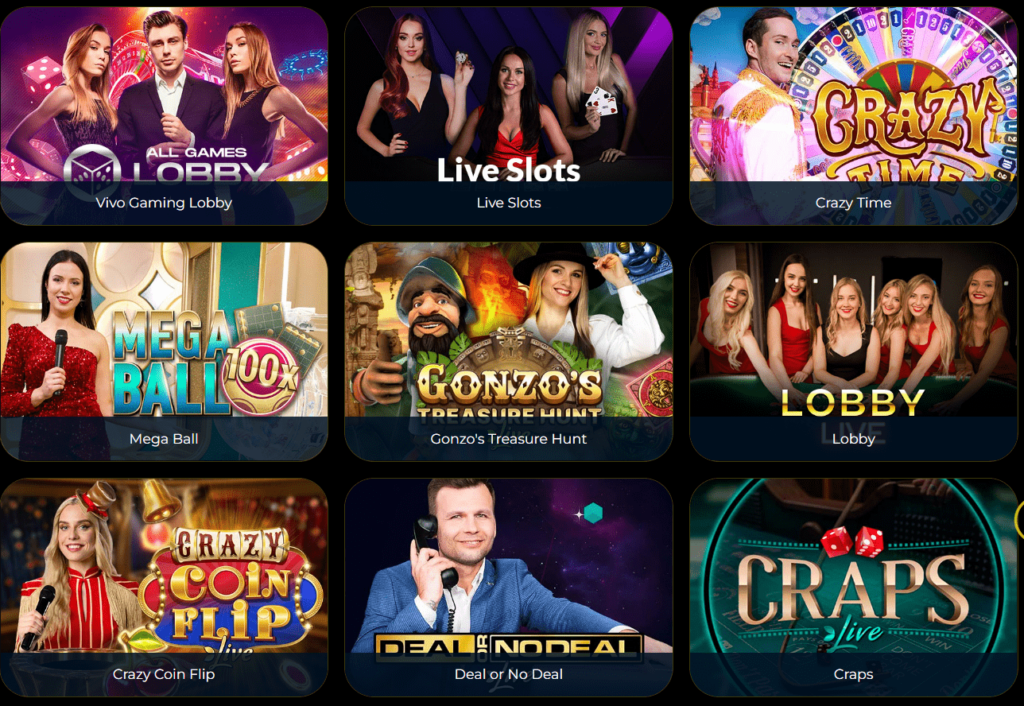Click the 'Vivo Gaming Lobby' caption text
Screen dimensions: 1024x706
(x=163, y=202)
